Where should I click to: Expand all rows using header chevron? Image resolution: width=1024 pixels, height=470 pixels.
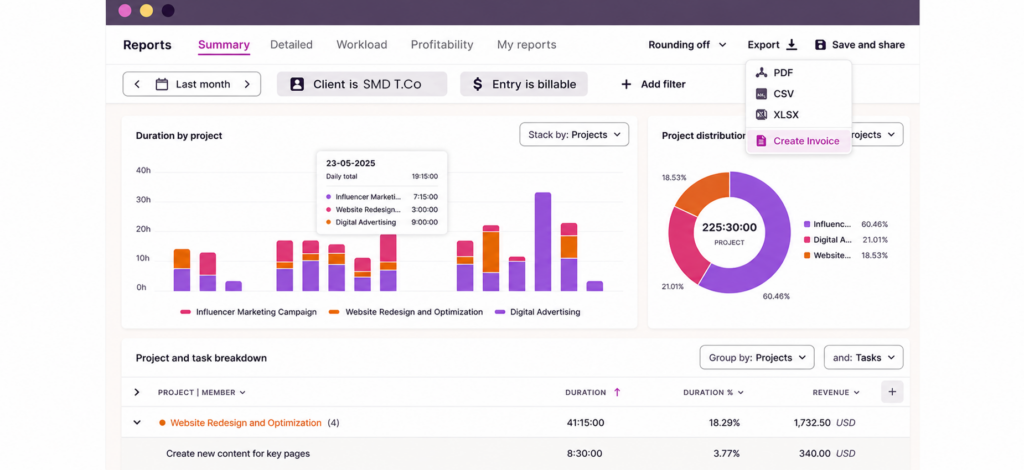pyautogui.click(x=136, y=392)
